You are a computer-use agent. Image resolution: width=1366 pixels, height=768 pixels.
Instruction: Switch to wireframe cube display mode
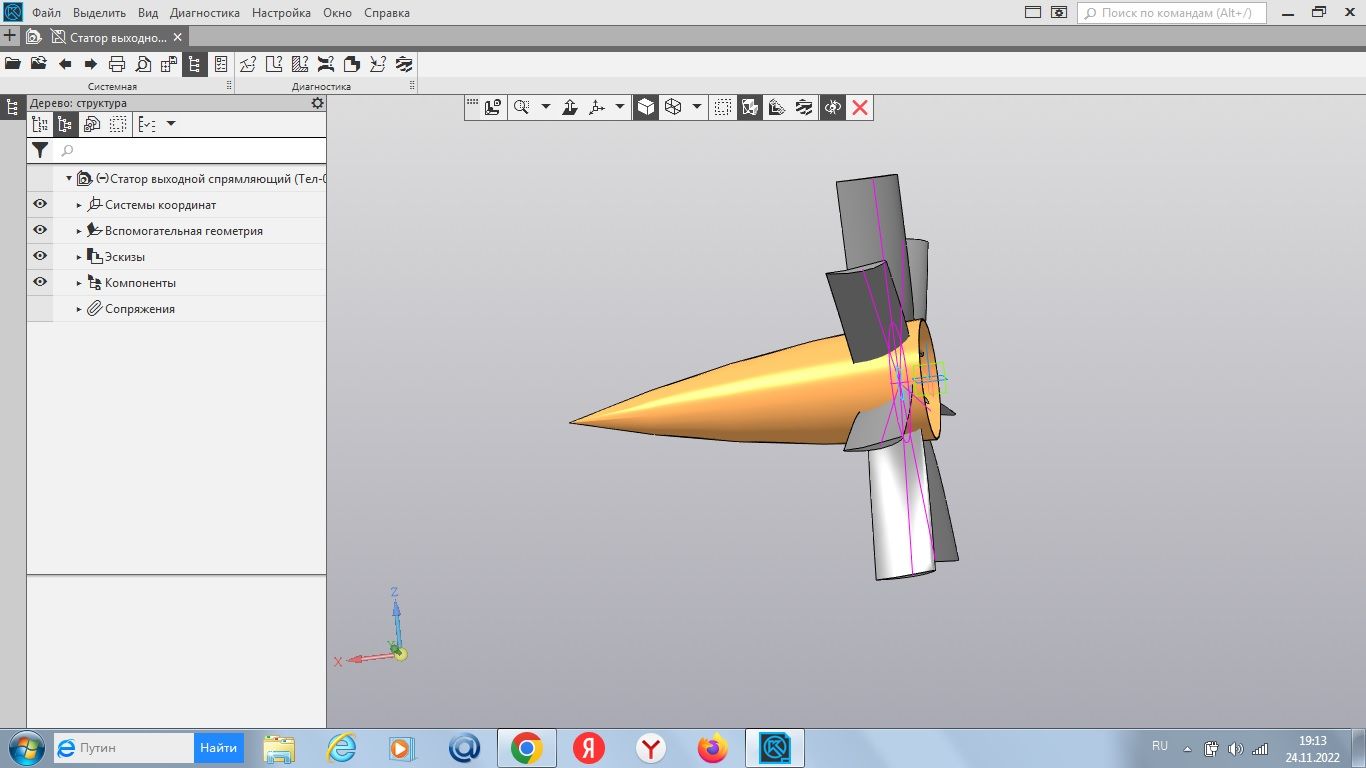coord(673,107)
